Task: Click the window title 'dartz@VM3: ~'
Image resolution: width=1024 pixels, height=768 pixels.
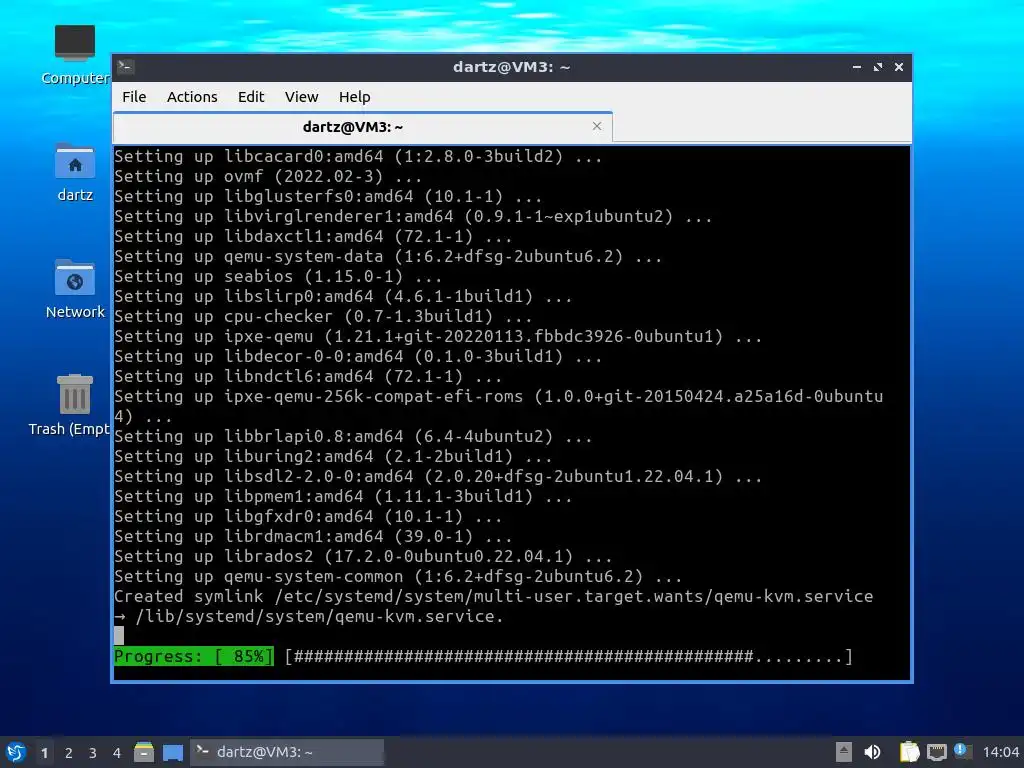Action: coord(511,67)
